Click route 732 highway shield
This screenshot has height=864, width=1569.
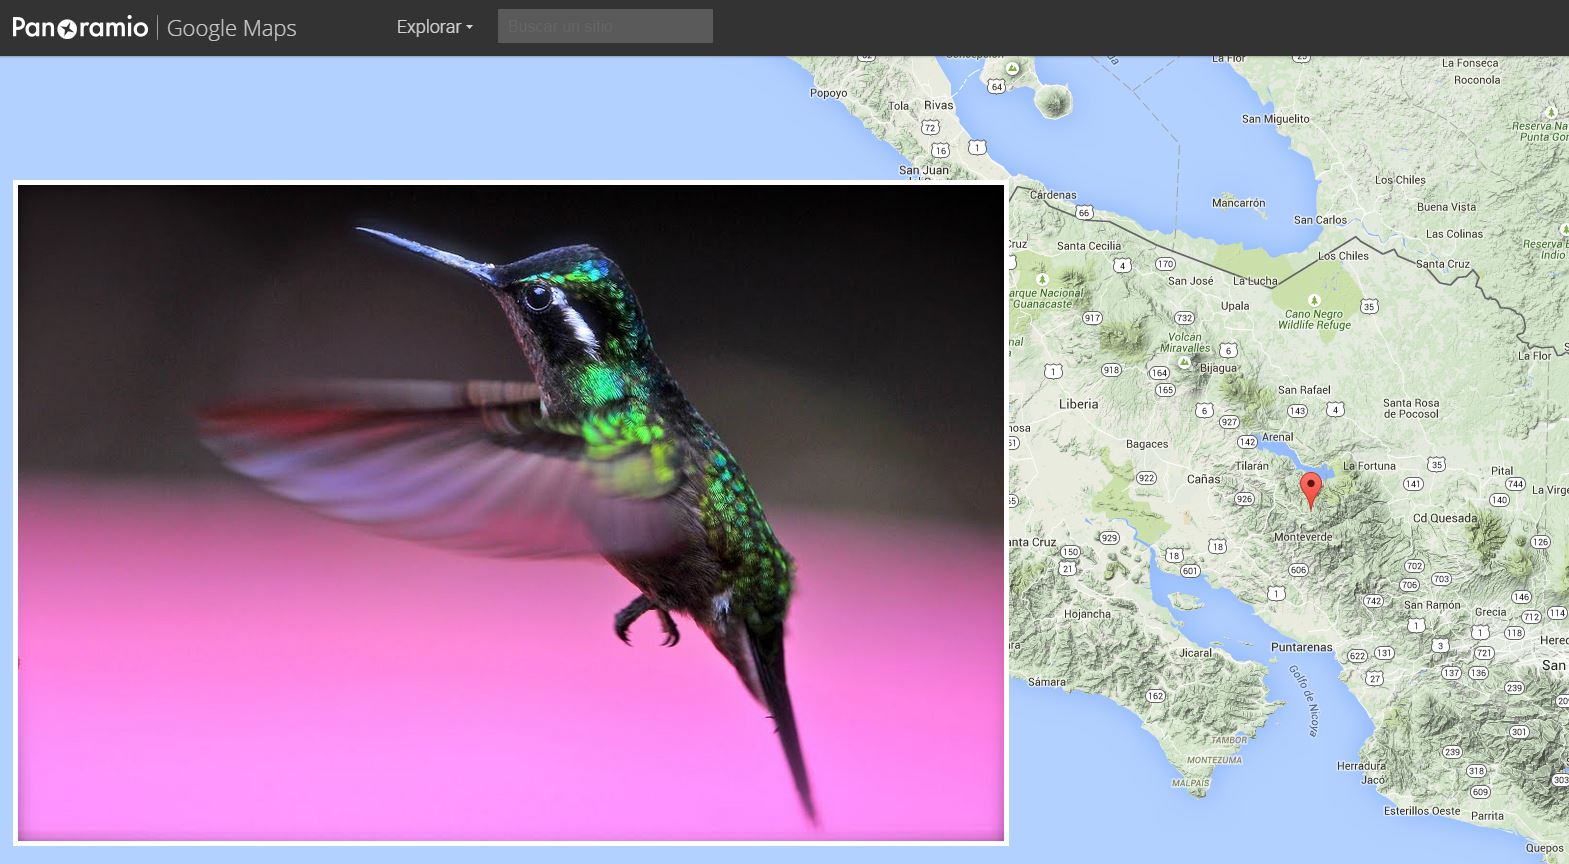click(1184, 318)
